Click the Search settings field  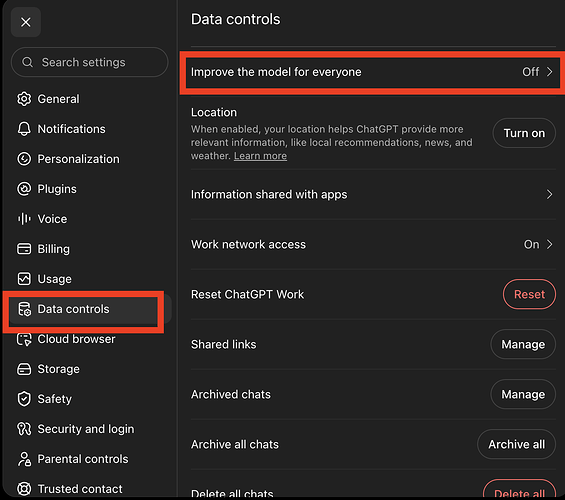[90, 62]
